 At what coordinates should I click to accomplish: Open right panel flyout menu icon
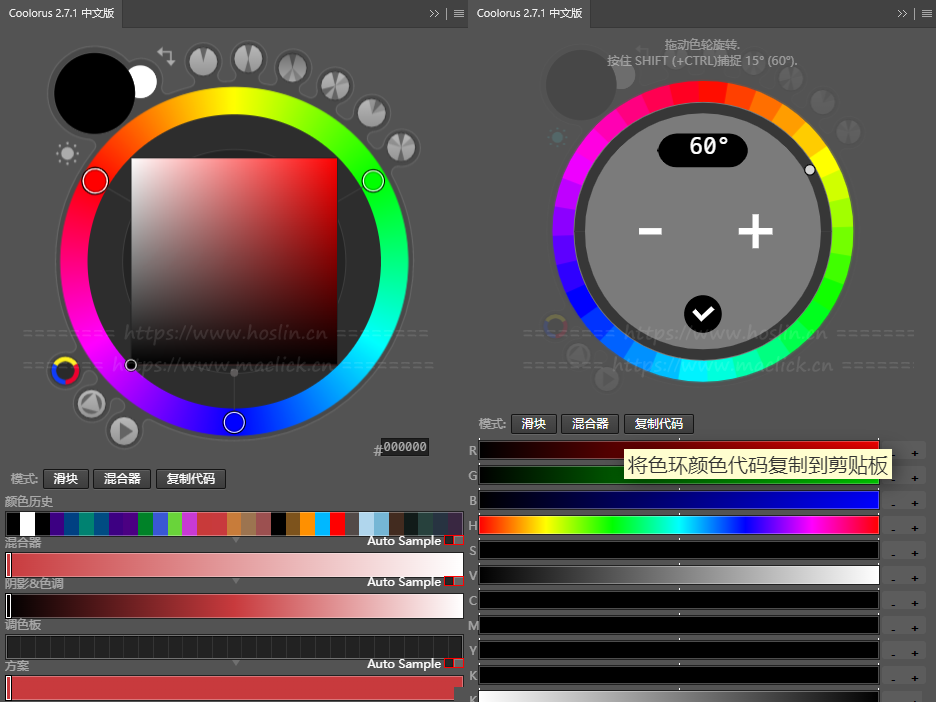pos(926,13)
